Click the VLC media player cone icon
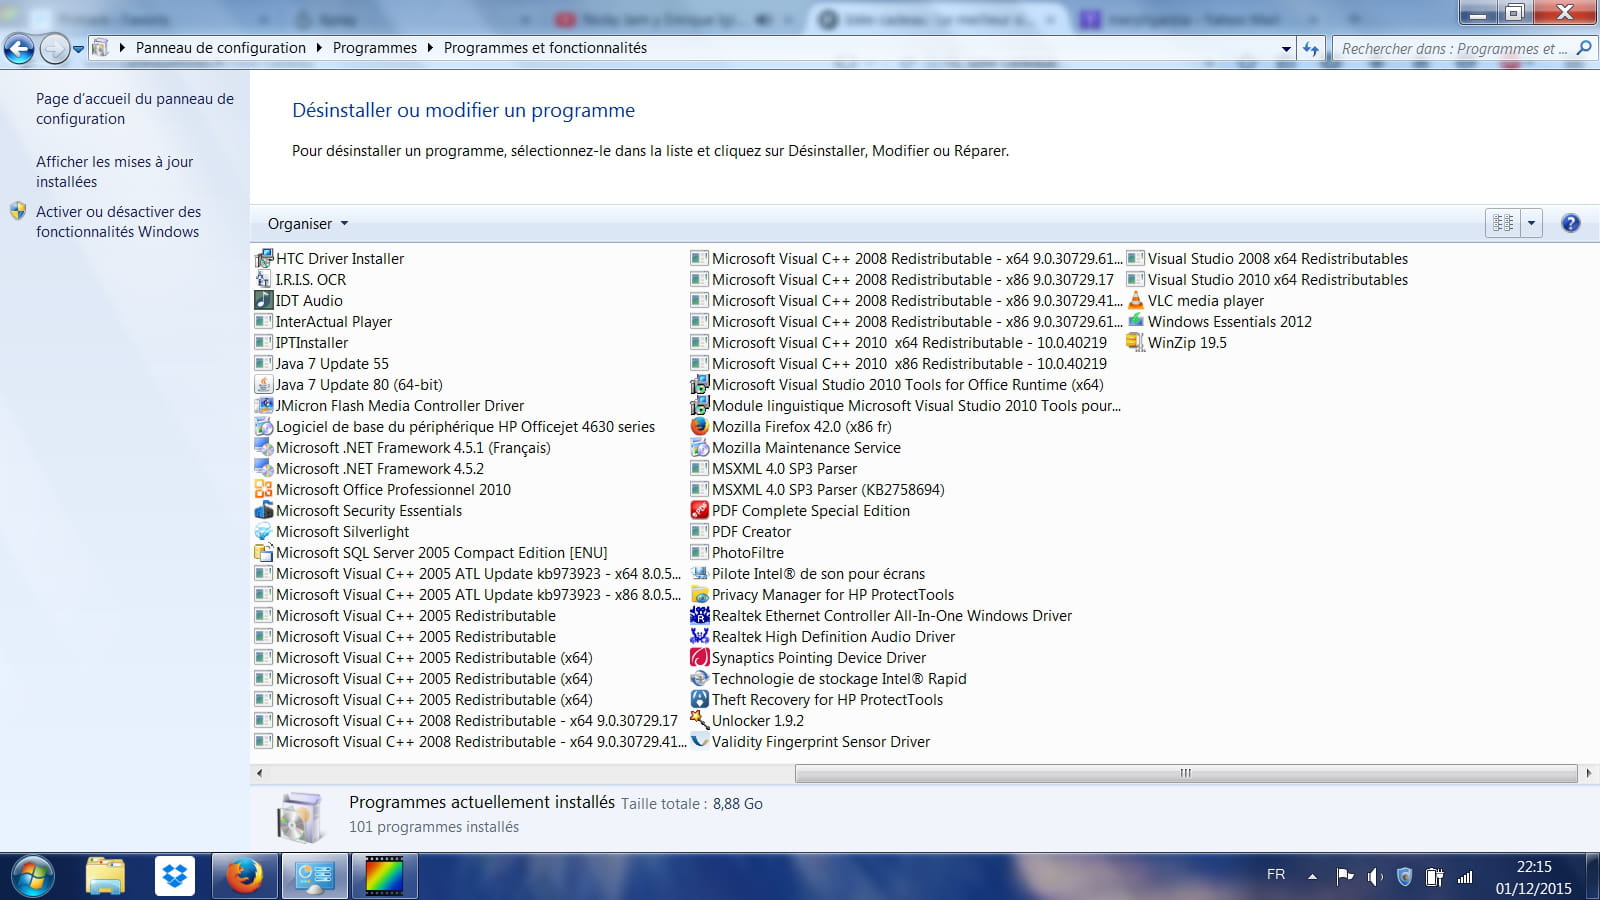The image size is (1600, 900). 1136,300
